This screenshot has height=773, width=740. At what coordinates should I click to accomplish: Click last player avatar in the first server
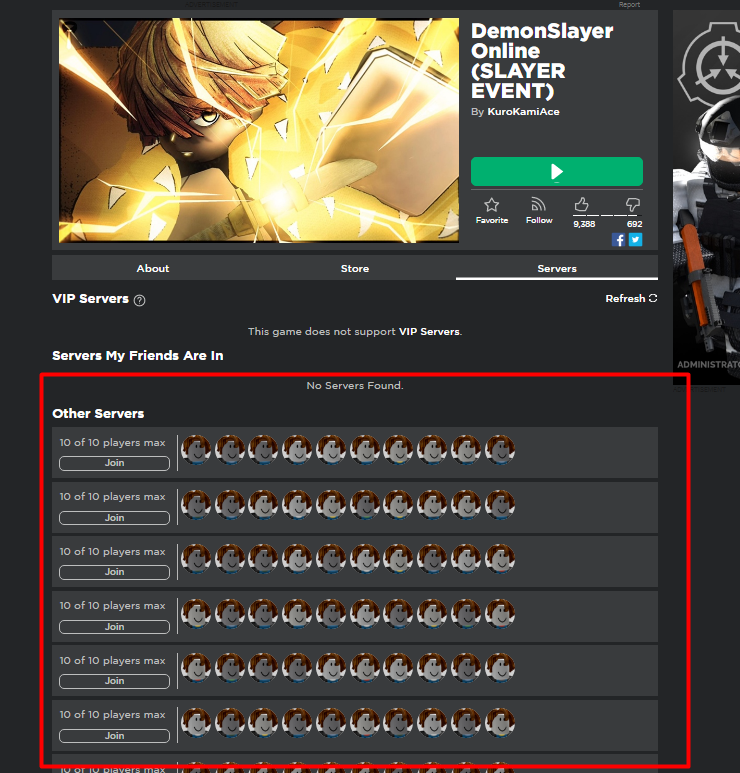(x=500, y=450)
